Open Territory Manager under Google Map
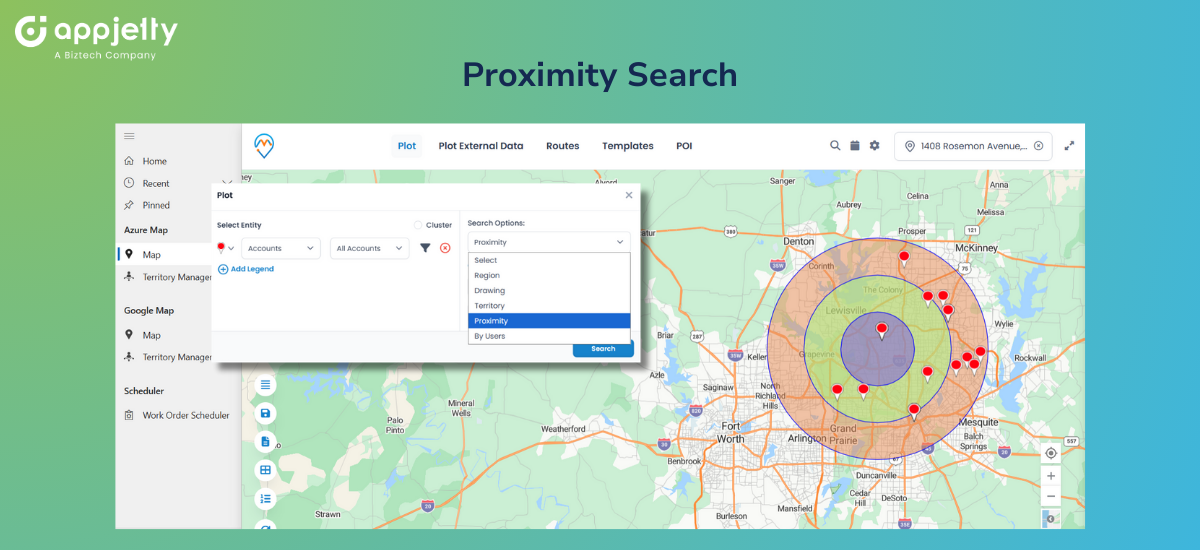This screenshot has width=1200, height=550. coord(167,357)
